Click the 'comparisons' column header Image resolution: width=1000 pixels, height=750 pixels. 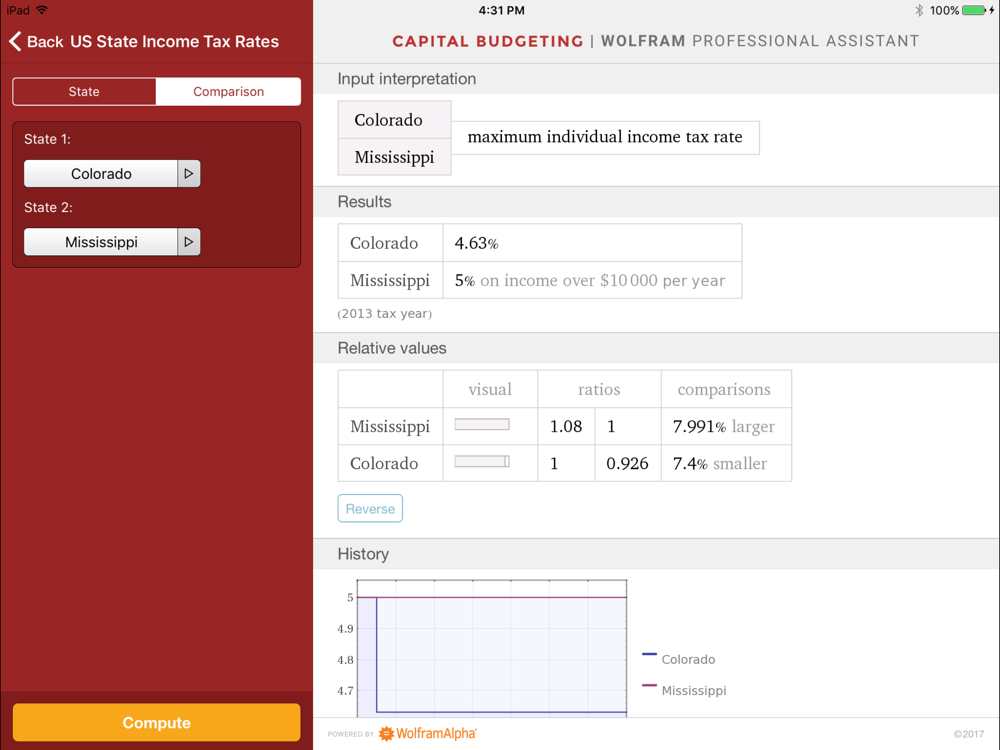[x=724, y=390]
